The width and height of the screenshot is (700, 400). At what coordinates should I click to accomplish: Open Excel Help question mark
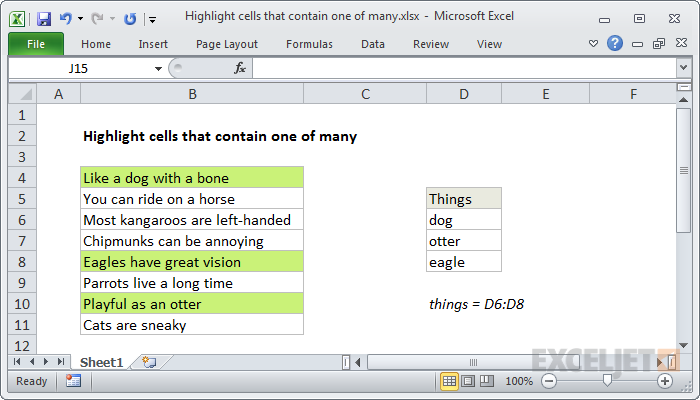click(615, 43)
